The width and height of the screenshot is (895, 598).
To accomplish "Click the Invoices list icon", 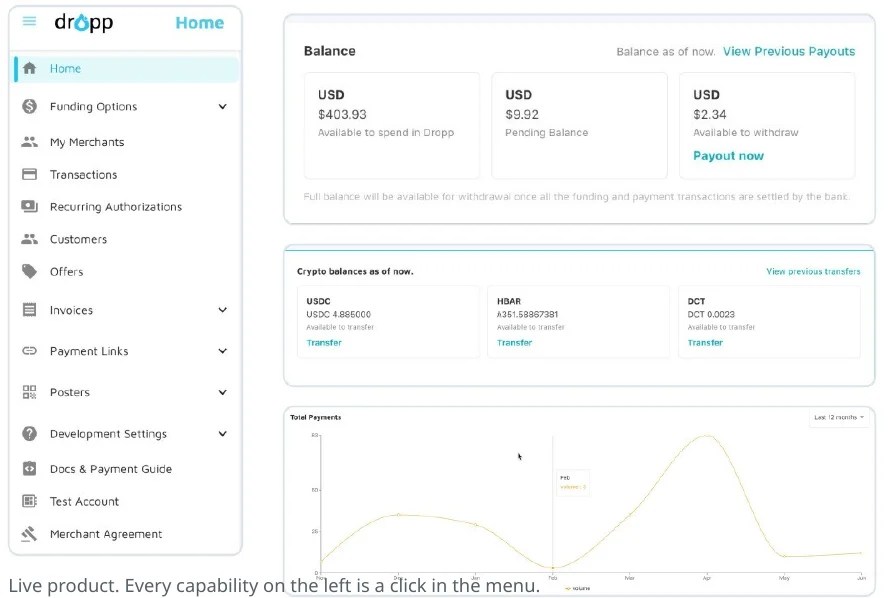I will (29, 310).
